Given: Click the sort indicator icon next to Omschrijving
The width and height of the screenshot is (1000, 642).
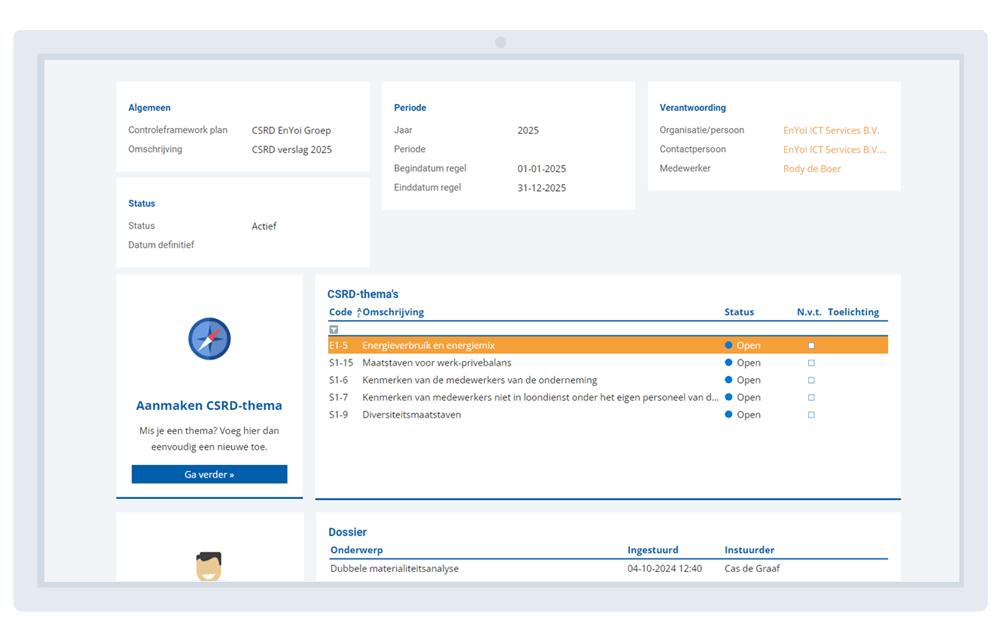Looking at the screenshot, I should click(359, 313).
